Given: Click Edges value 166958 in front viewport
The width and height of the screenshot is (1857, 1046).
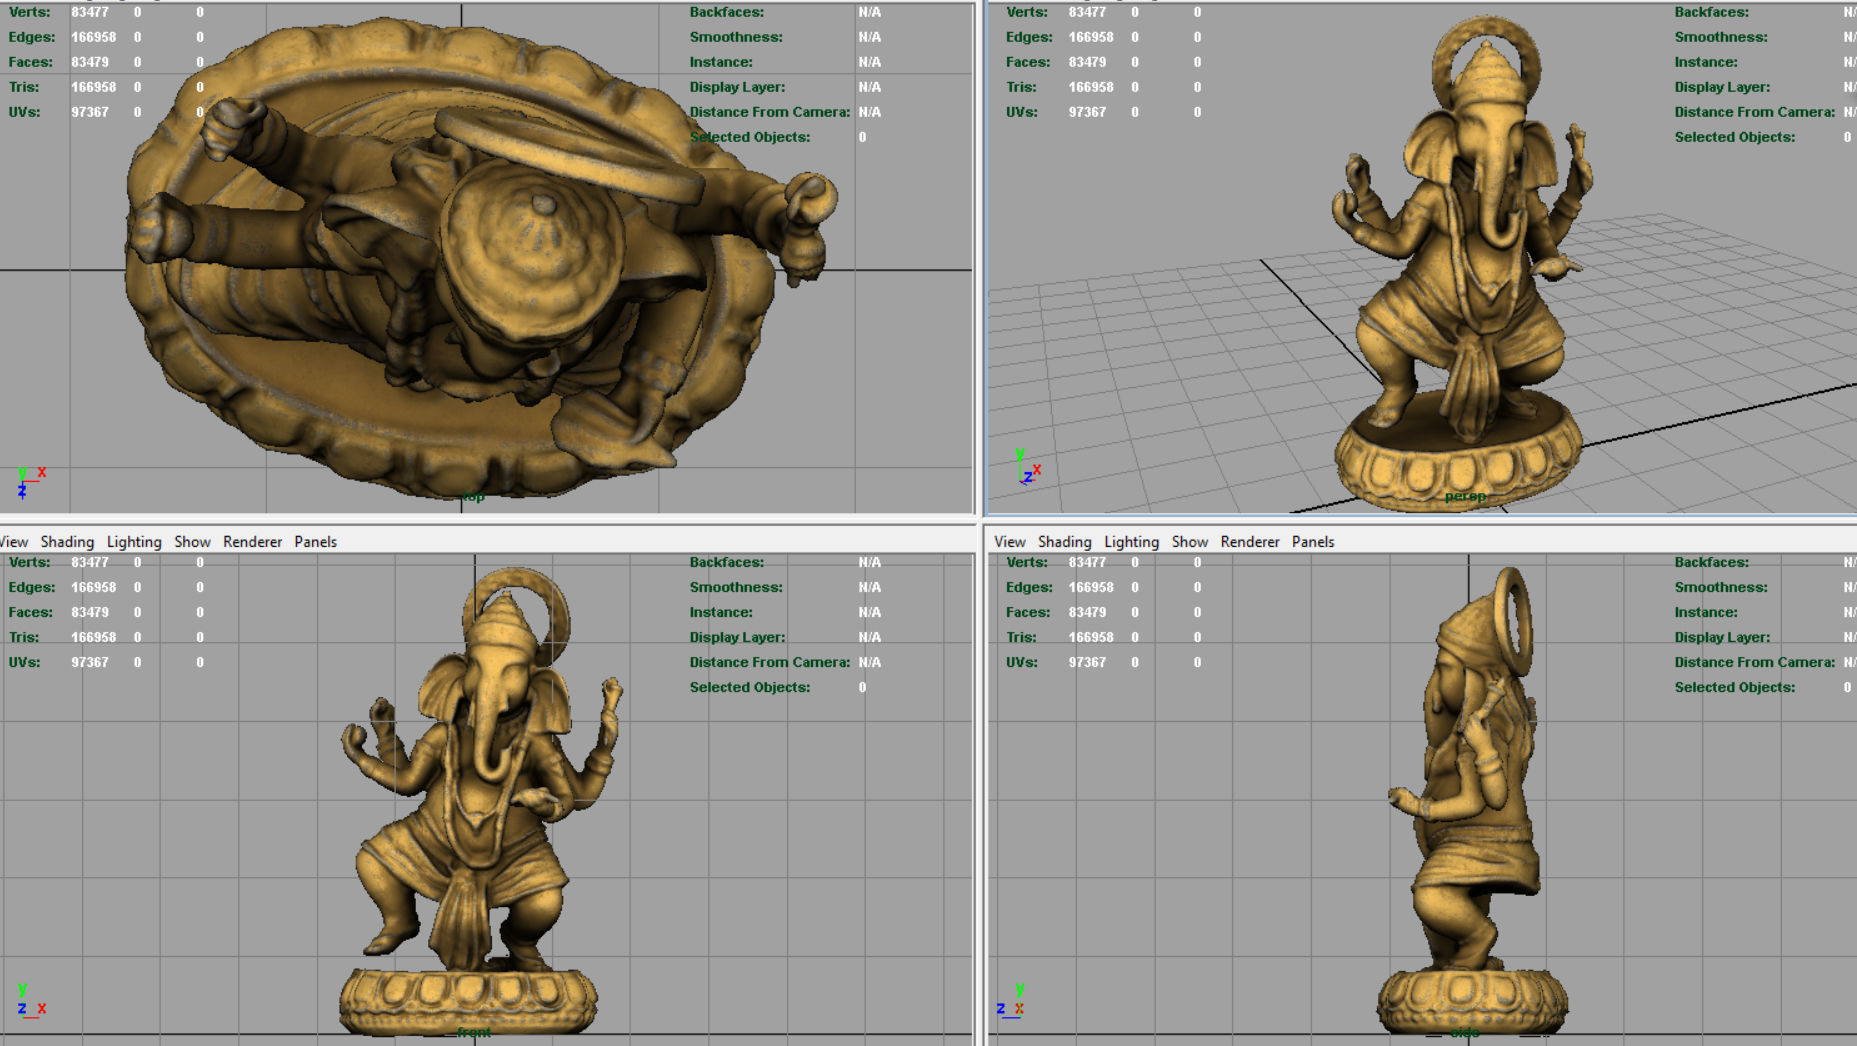Looking at the screenshot, I should pyautogui.click(x=93, y=587).
